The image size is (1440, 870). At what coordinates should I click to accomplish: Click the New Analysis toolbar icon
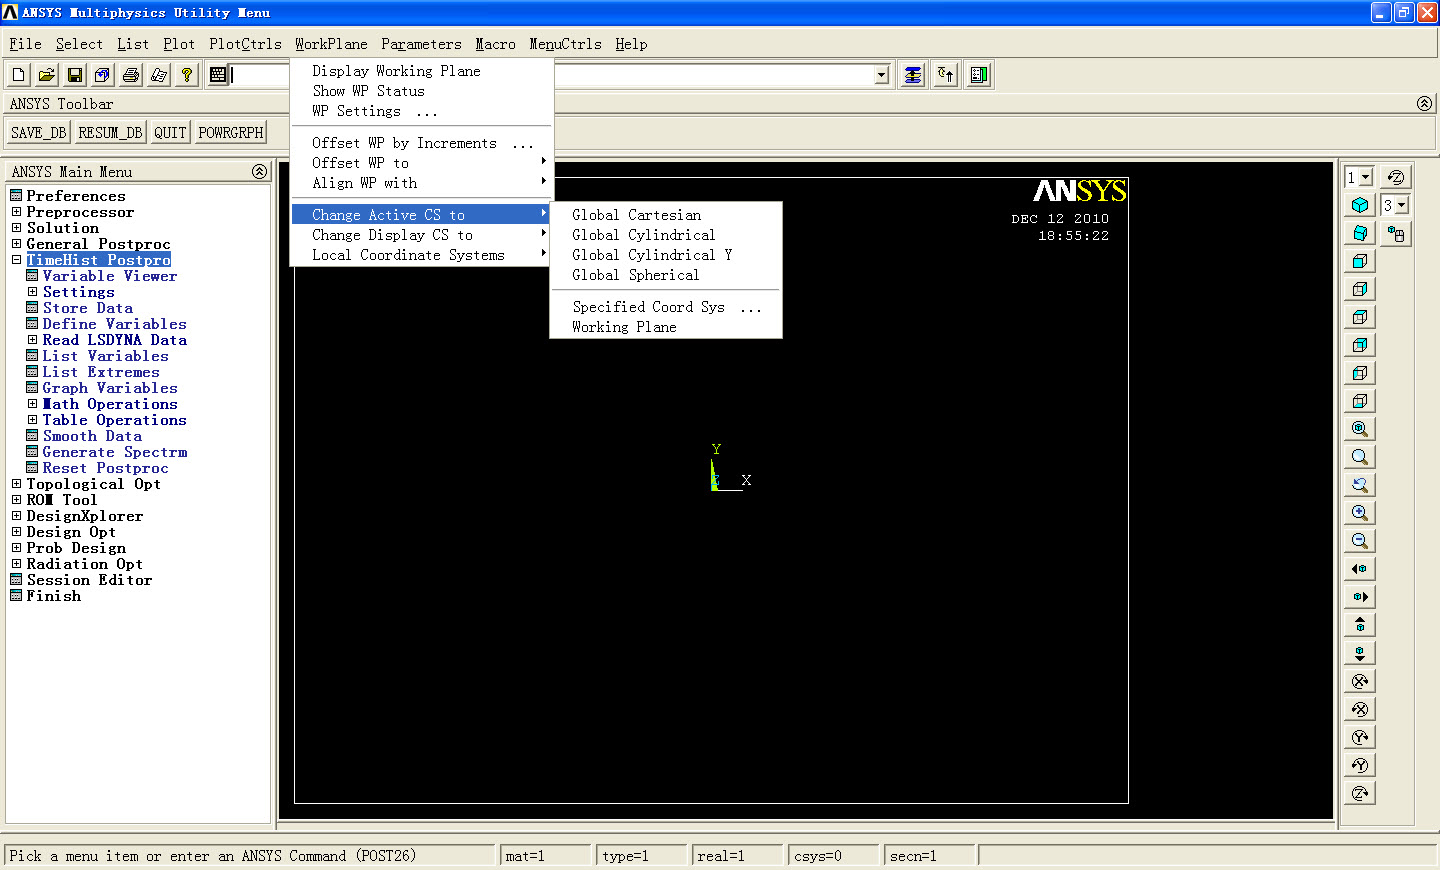[x=19, y=75]
